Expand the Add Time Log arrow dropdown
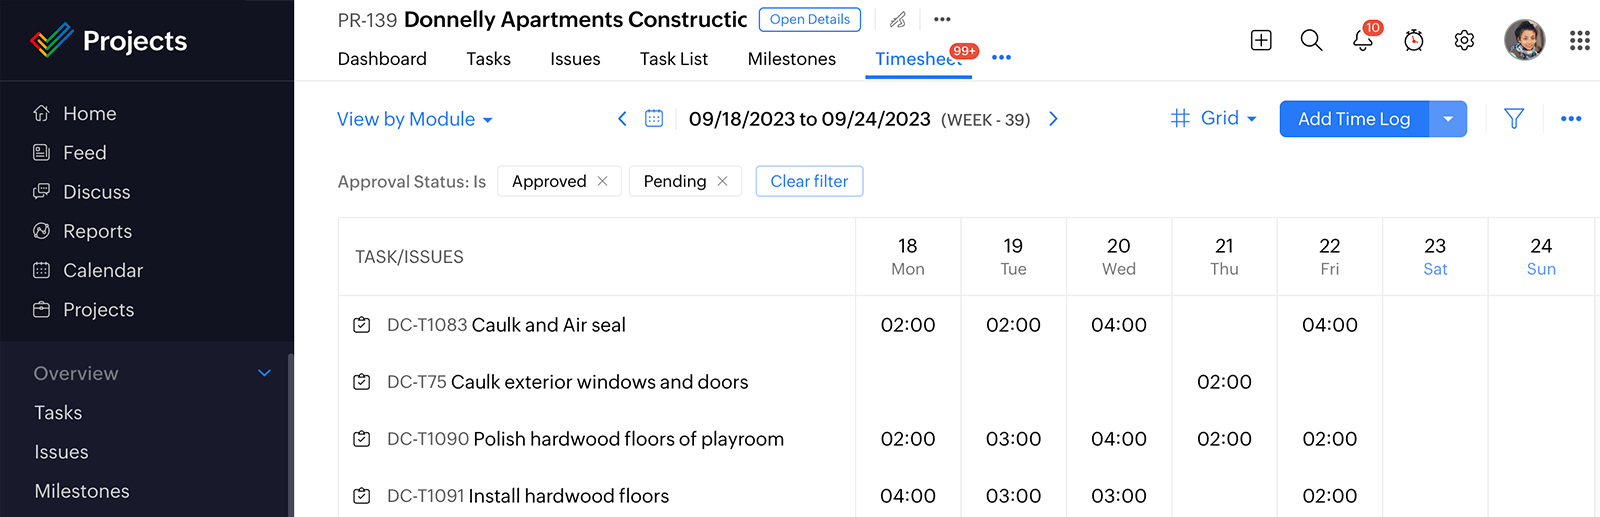This screenshot has width=1600, height=517. [x=1447, y=119]
